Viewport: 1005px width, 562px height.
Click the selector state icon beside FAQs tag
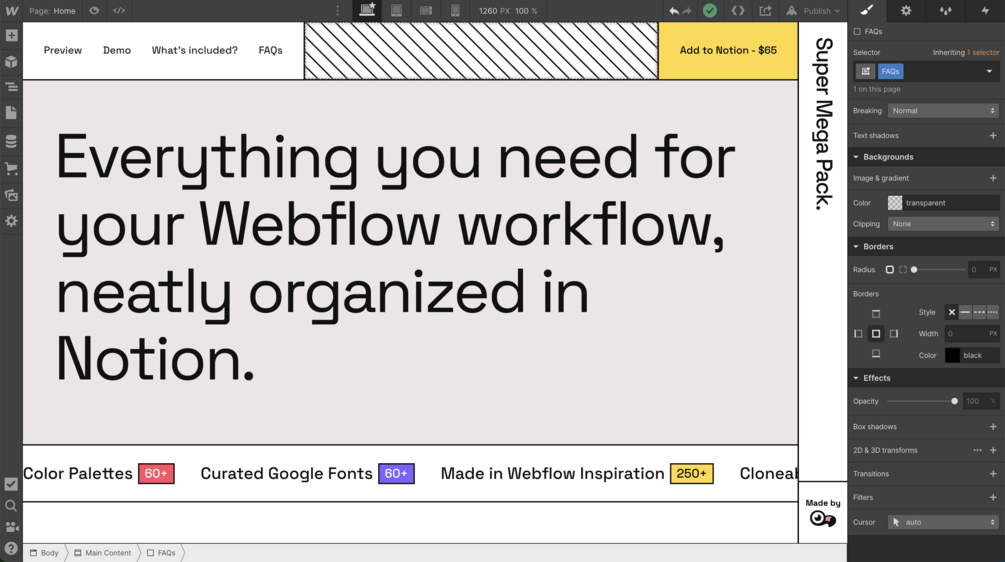(865, 71)
